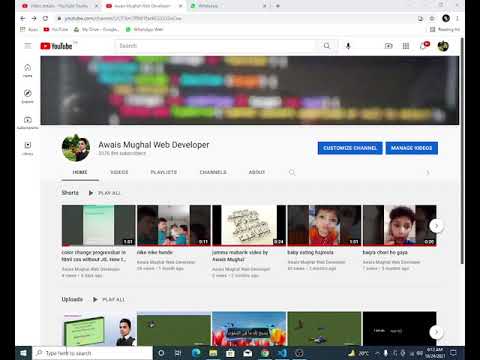Switch to the WhatsApp browser tab
Screen dimensions: 480x360
point(227,6)
